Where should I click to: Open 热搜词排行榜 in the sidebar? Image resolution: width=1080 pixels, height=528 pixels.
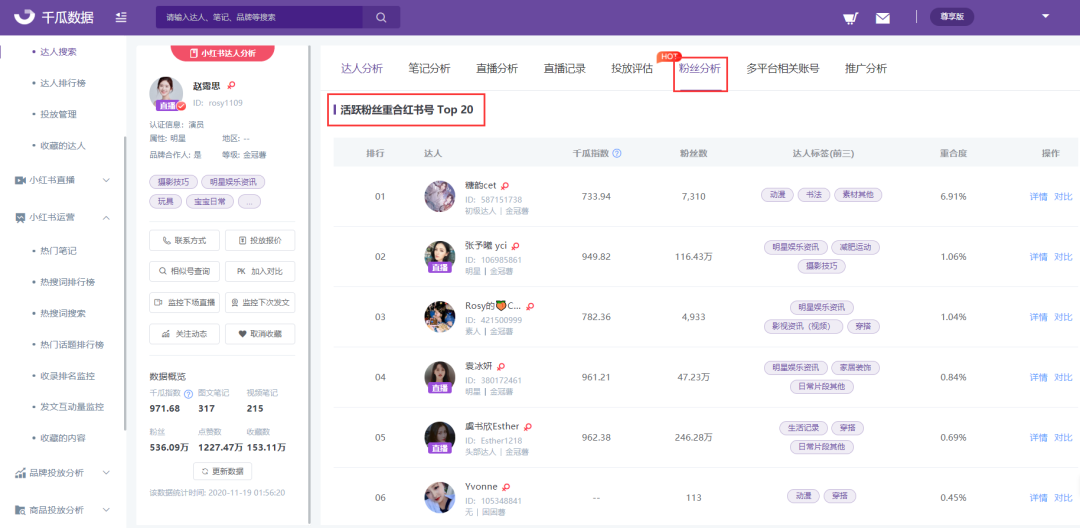click(x=68, y=282)
